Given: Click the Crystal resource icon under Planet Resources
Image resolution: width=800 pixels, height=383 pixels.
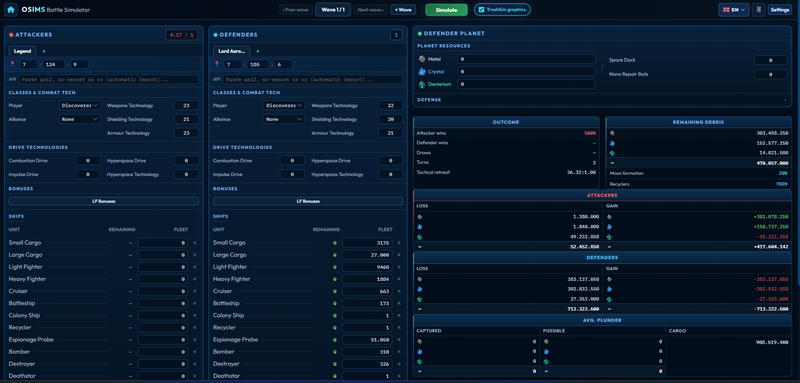Looking at the screenshot, I should [421, 71].
